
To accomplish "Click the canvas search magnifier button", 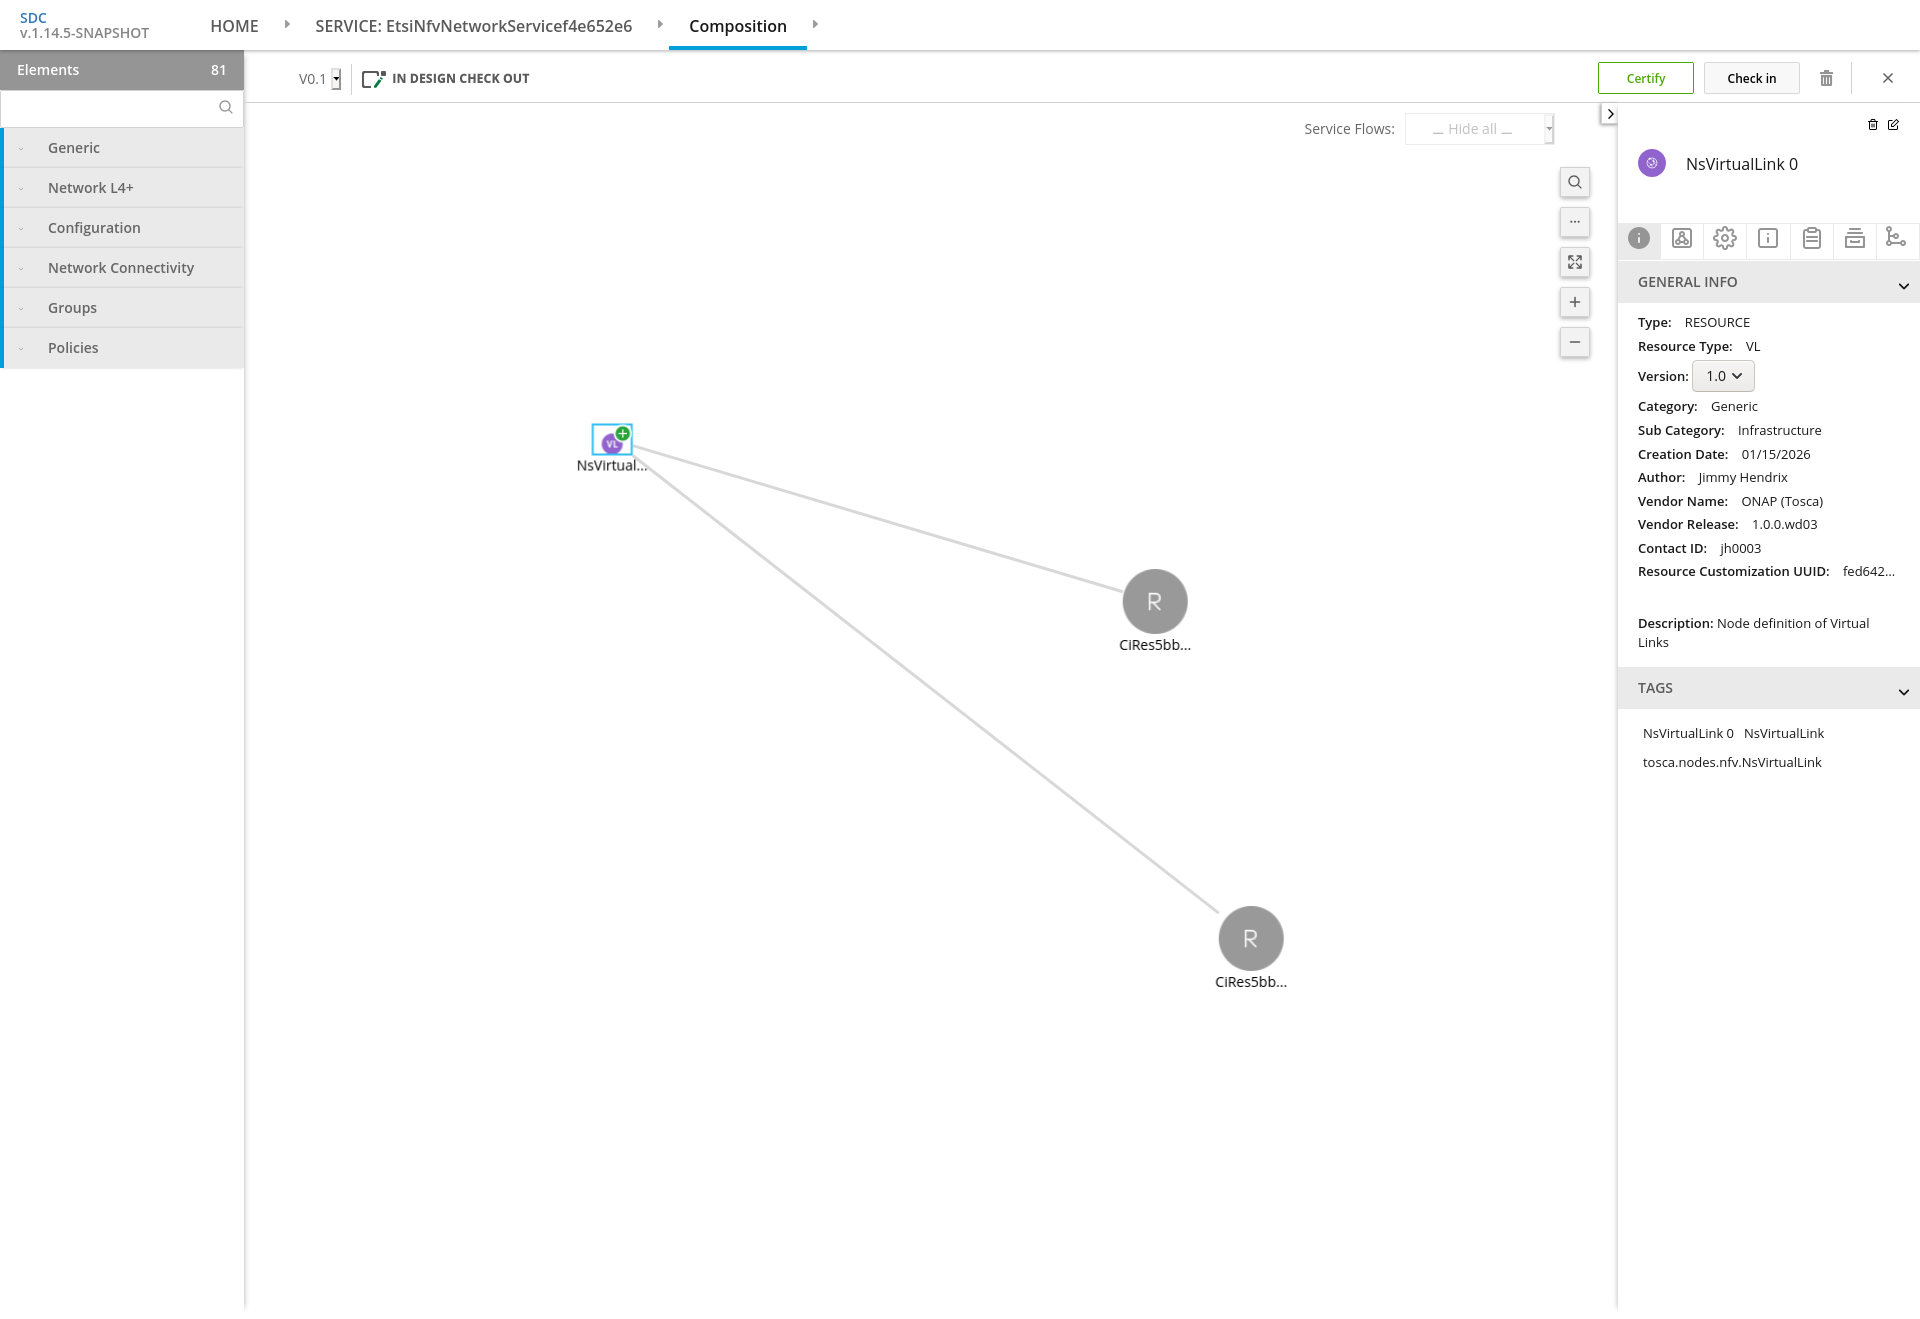I will point(1574,182).
